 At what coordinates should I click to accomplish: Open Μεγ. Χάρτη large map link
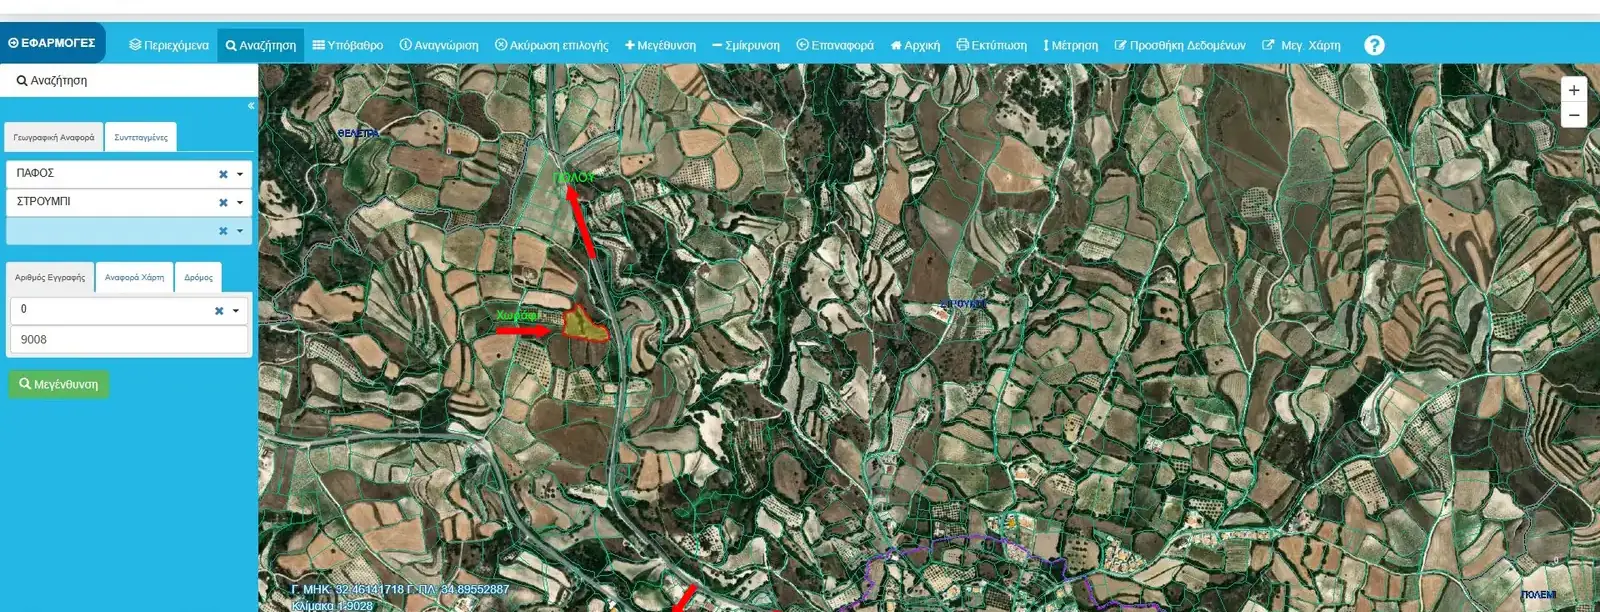1302,45
